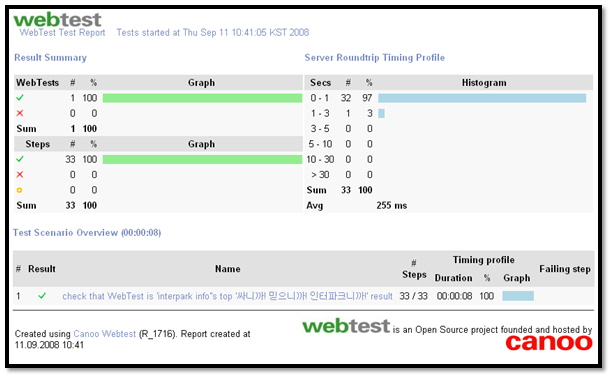The height and width of the screenshot is (379, 613).
Task: Click 'Open Source project founded and hosted by' text
Action: coord(504,329)
